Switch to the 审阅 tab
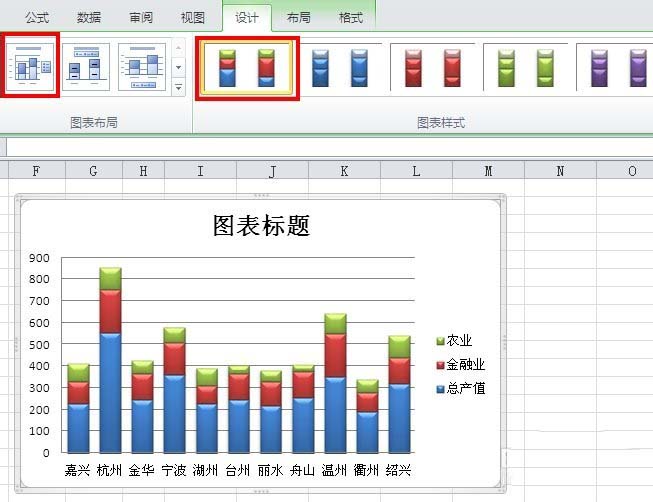The height and width of the screenshot is (502, 653). [141, 17]
